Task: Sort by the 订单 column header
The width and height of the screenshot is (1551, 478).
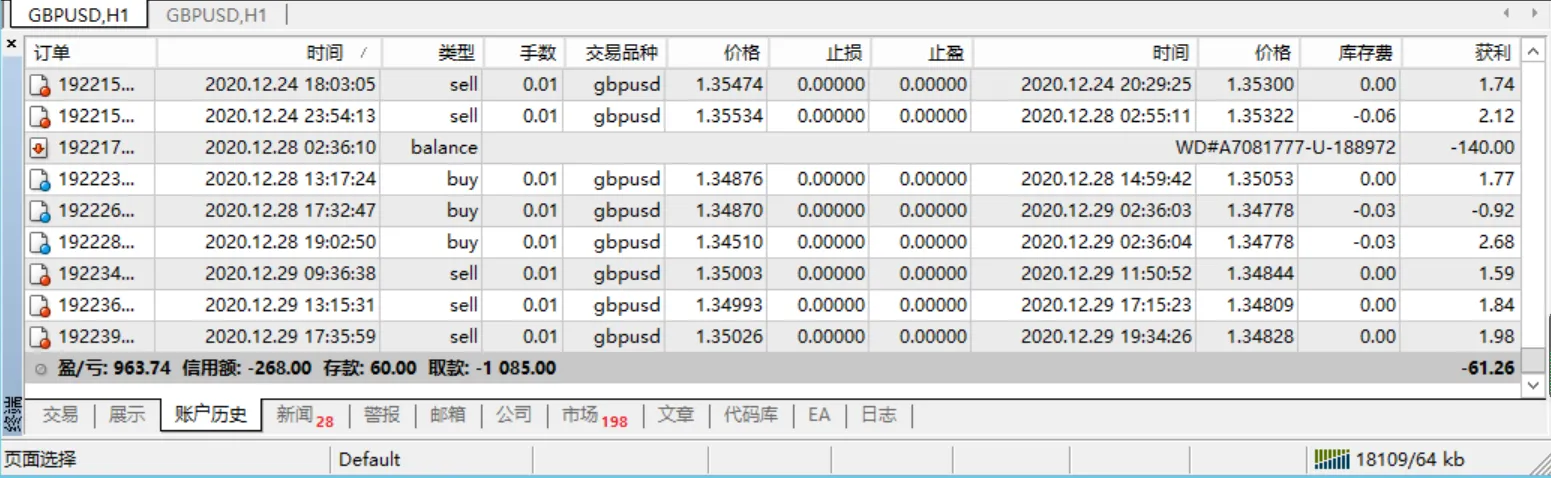Action: pos(91,53)
